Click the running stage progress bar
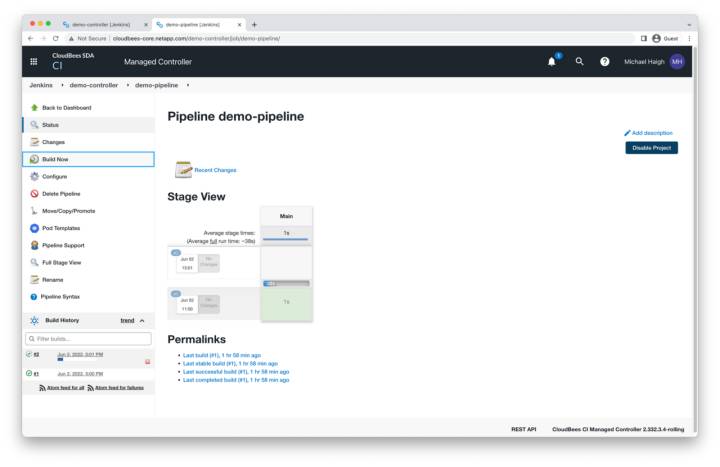Image resolution: width=720 pixels, height=467 pixels. [286, 283]
